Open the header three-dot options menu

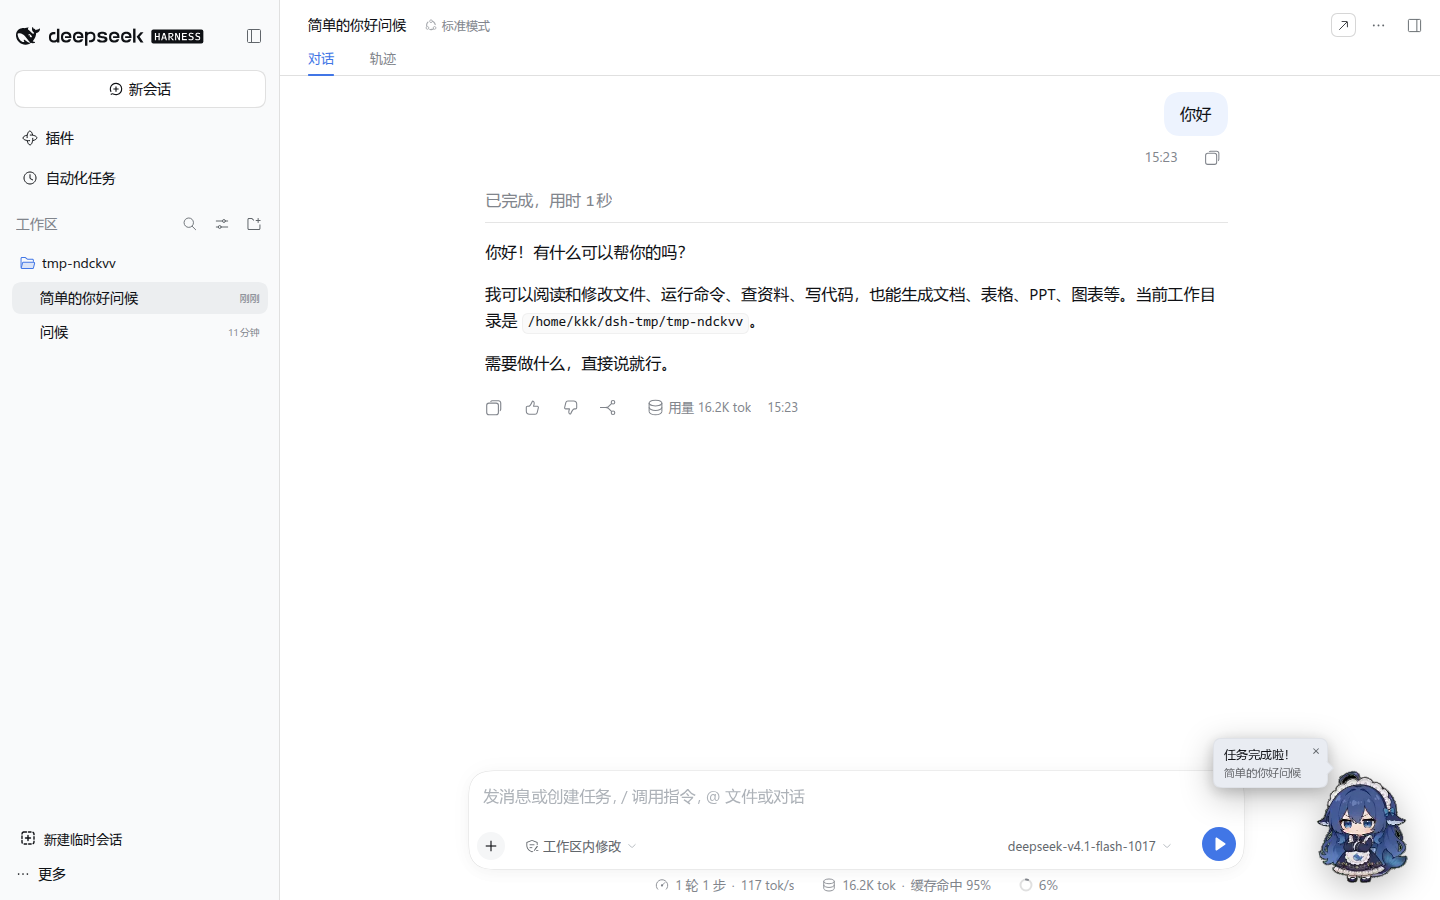pos(1378,25)
